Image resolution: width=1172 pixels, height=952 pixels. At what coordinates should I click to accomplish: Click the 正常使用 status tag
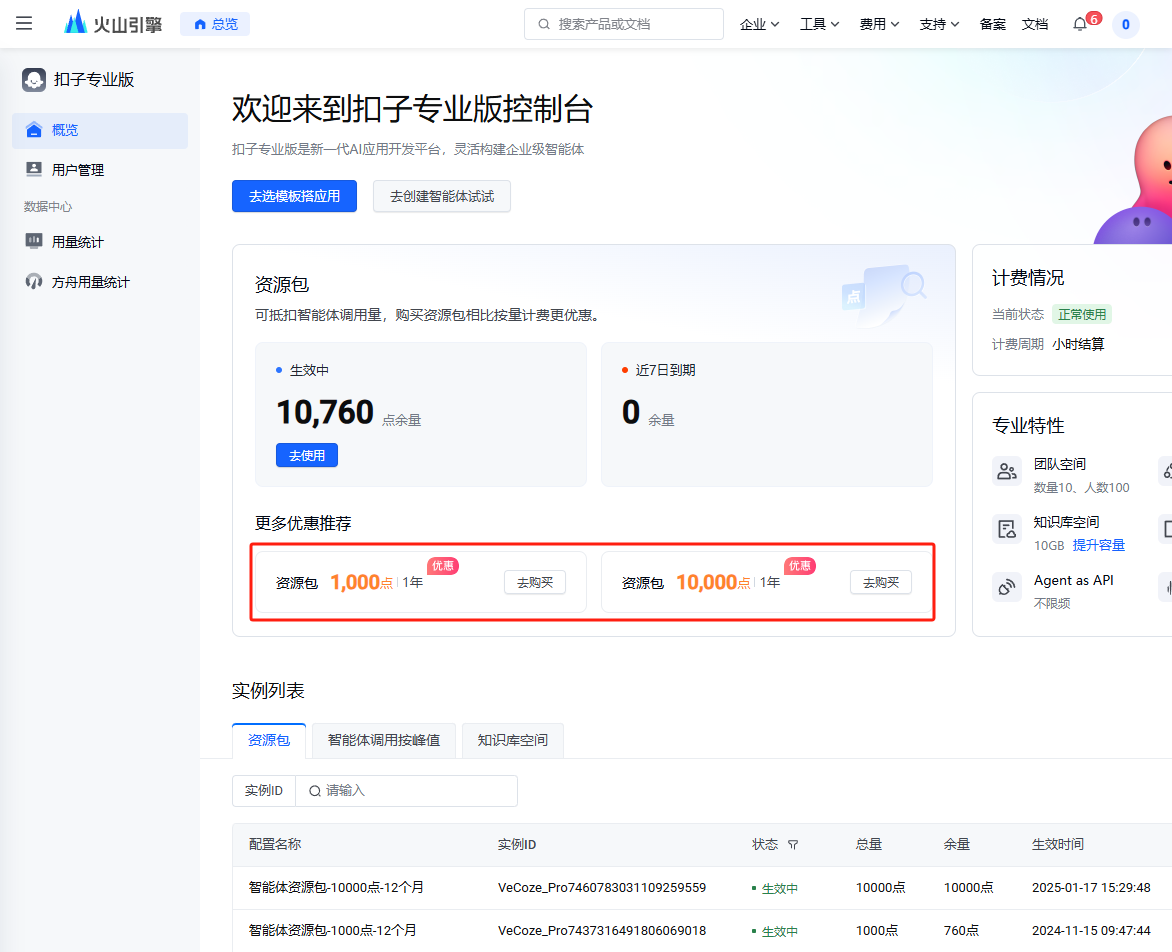tap(1082, 314)
